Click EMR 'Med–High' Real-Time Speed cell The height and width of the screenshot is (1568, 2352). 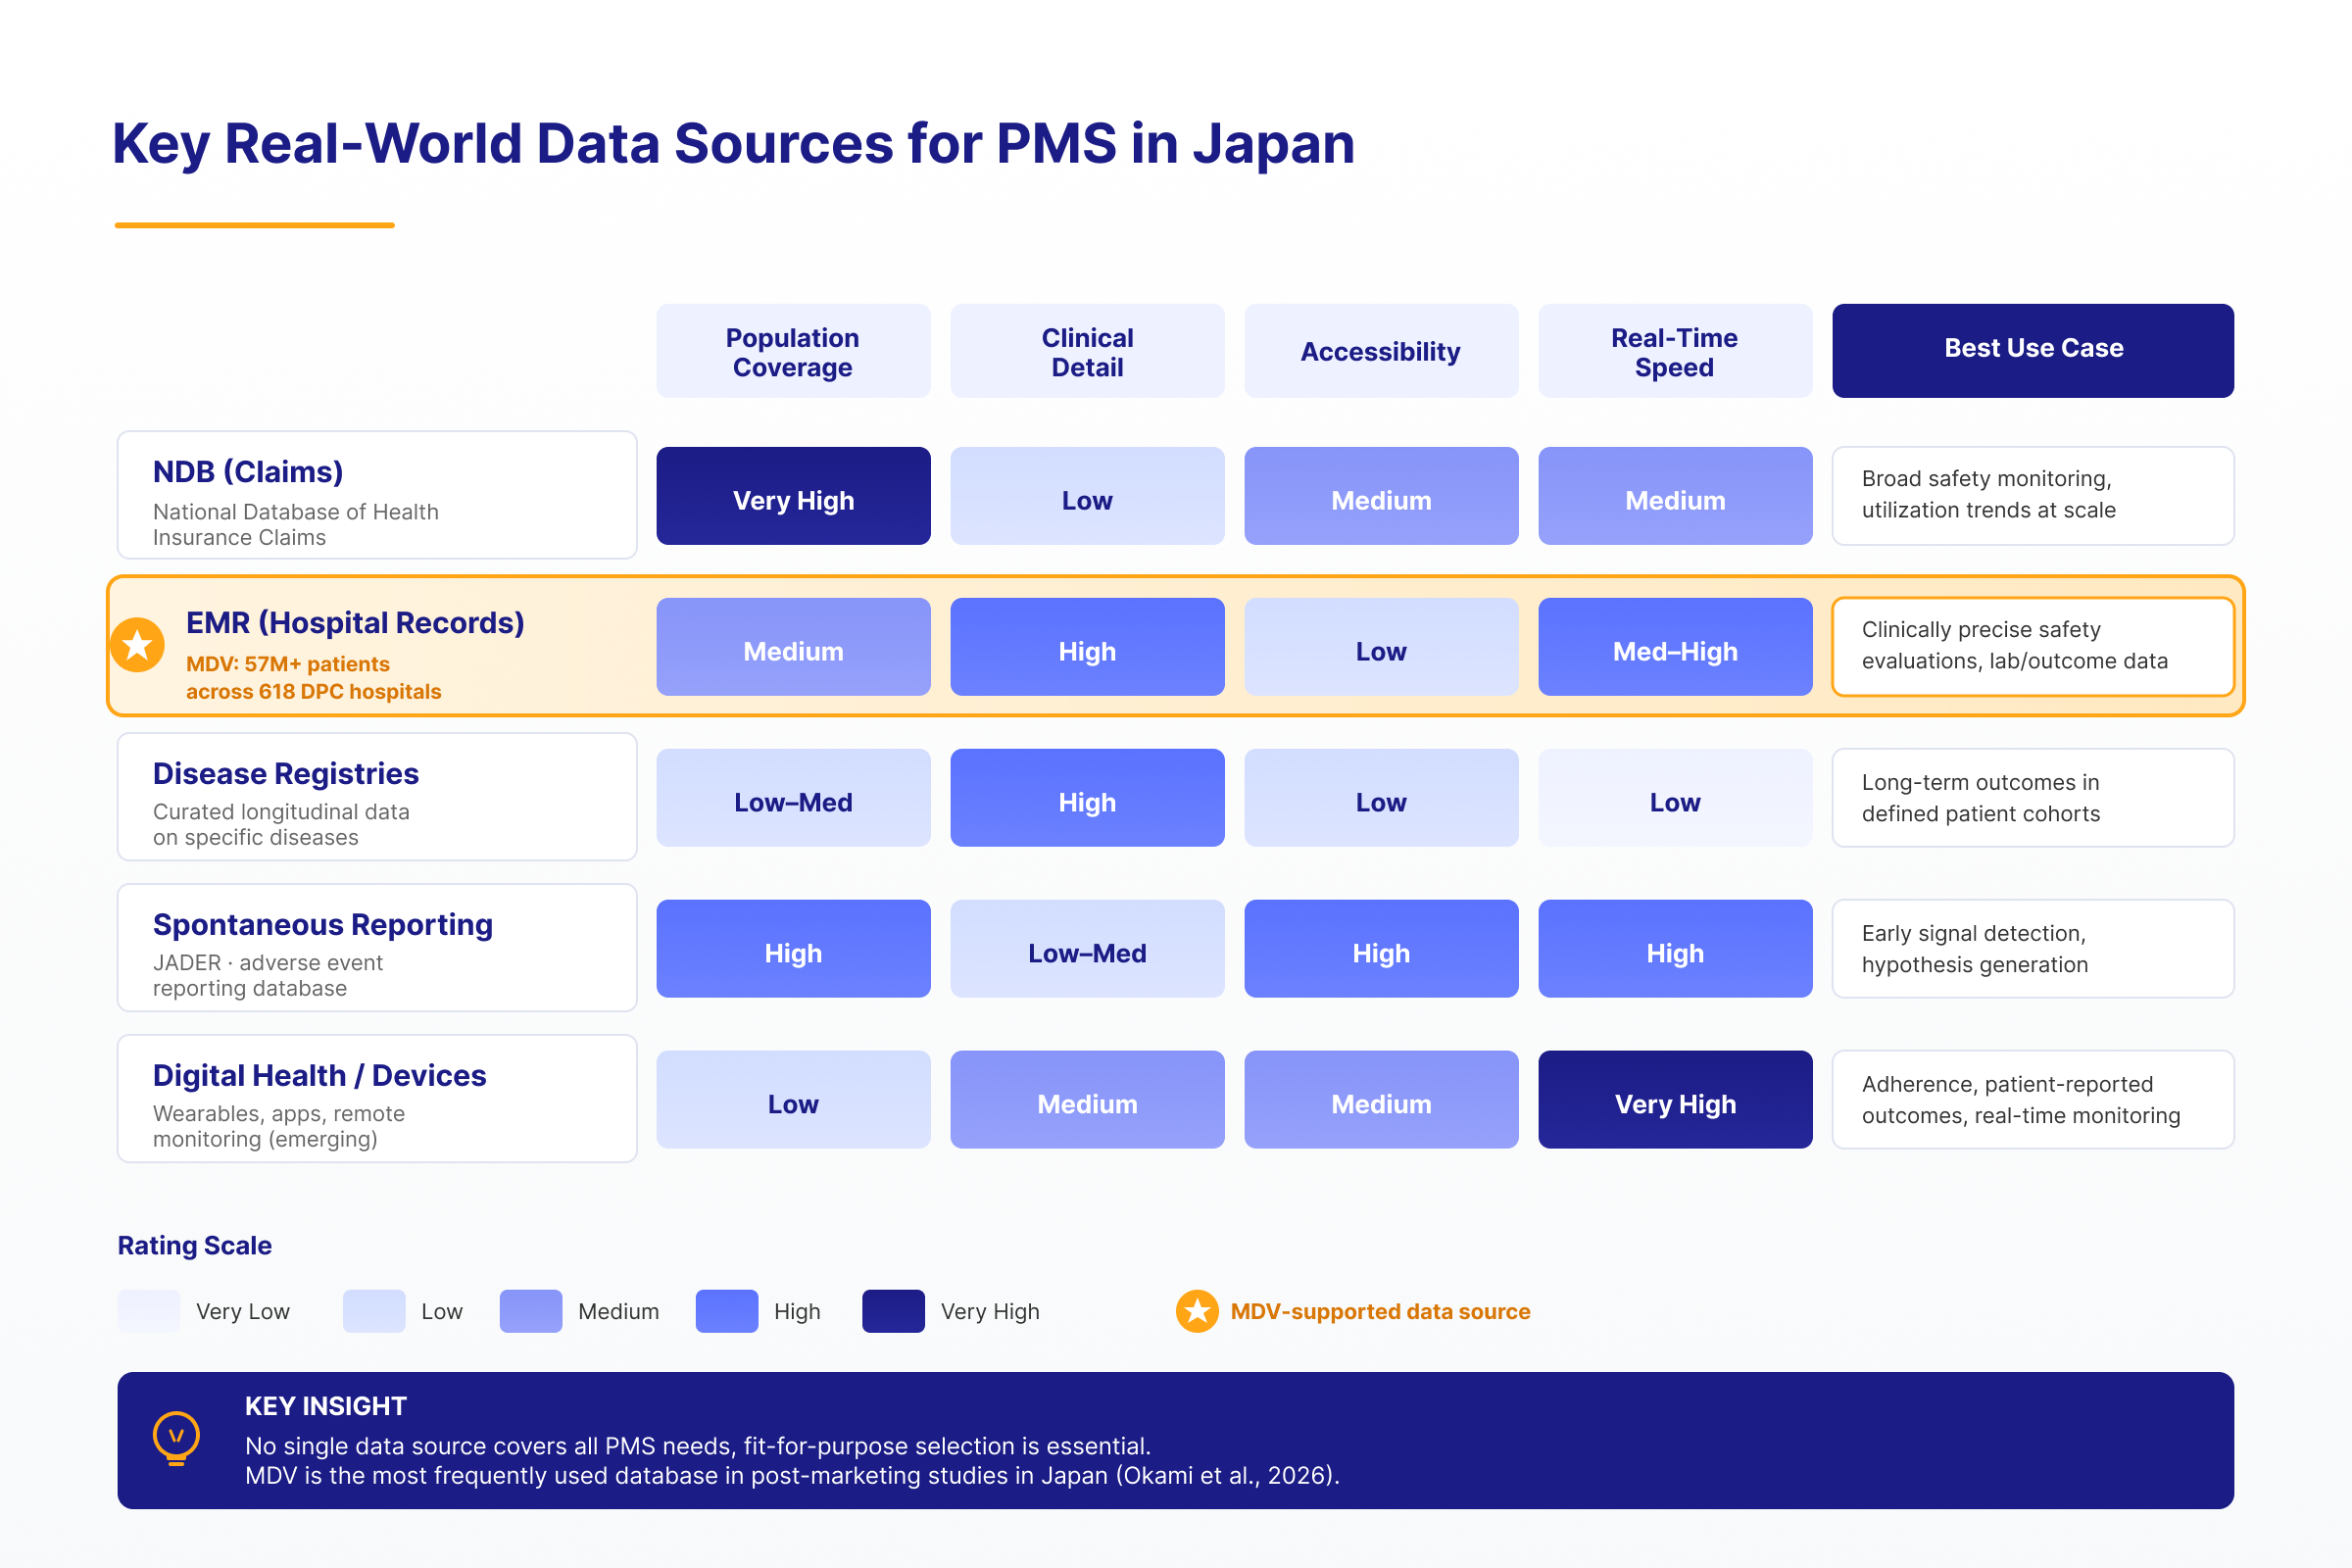pyautogui.click(x=1675, y=647)
